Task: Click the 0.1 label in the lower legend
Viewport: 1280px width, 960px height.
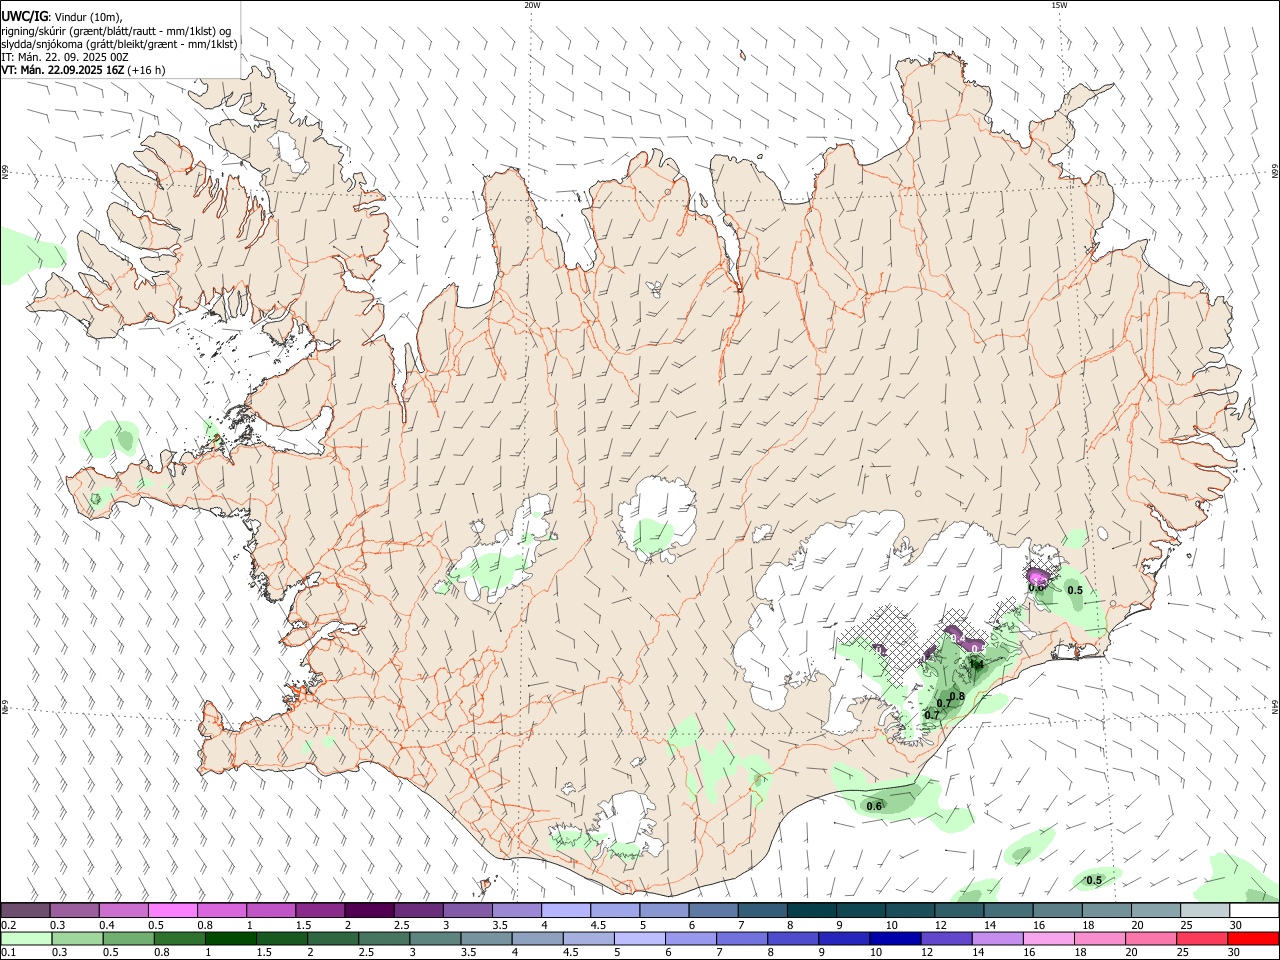Action: [8, 953]
